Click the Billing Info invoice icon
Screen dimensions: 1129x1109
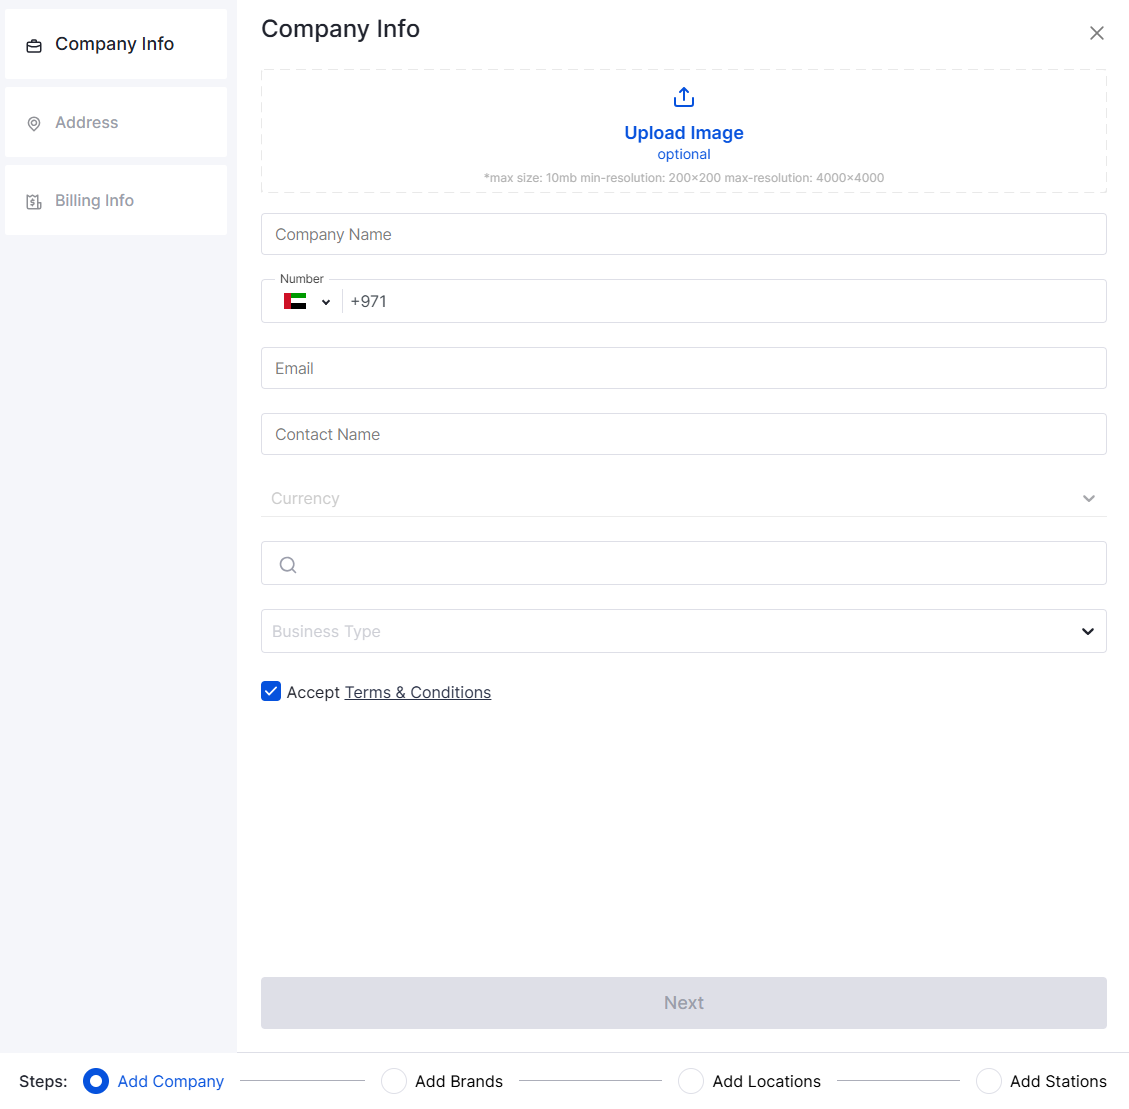tap(33, 200)
